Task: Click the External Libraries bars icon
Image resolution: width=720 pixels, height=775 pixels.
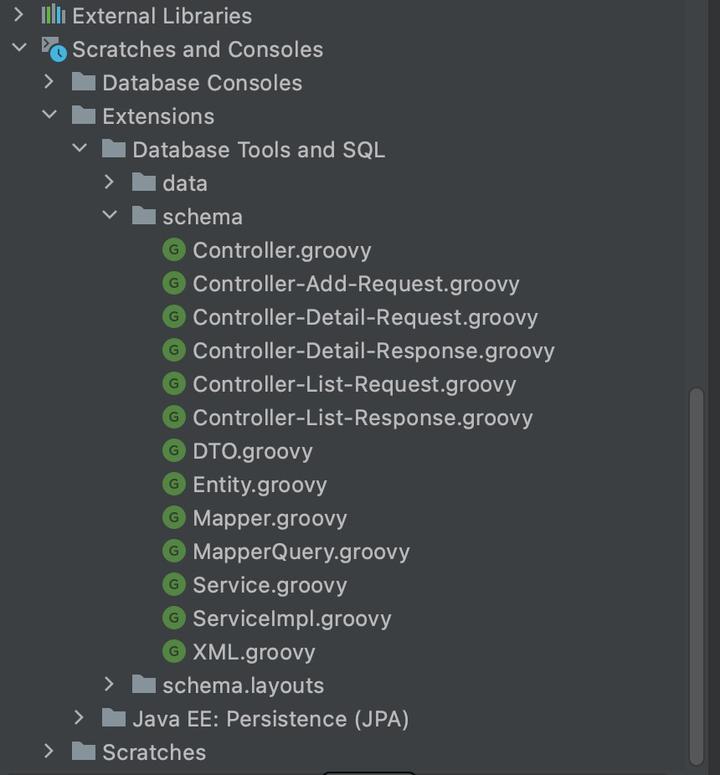Action: 54,16
